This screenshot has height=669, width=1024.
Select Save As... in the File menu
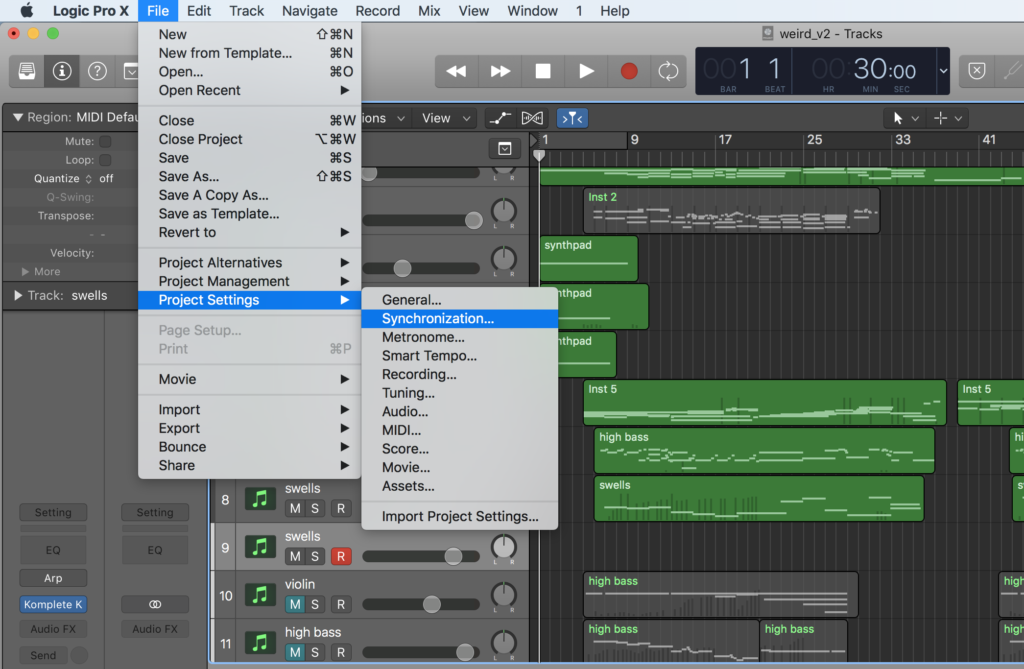(249, 176)
